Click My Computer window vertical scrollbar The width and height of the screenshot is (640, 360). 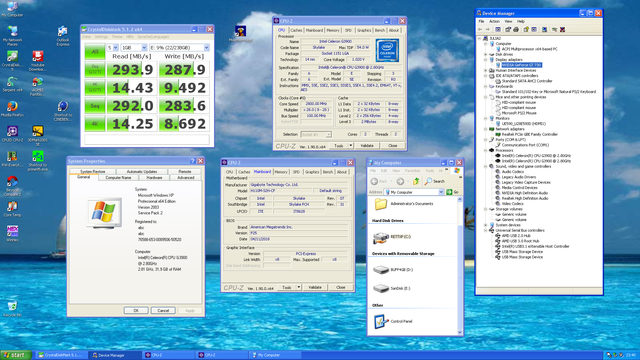(460, 265)
